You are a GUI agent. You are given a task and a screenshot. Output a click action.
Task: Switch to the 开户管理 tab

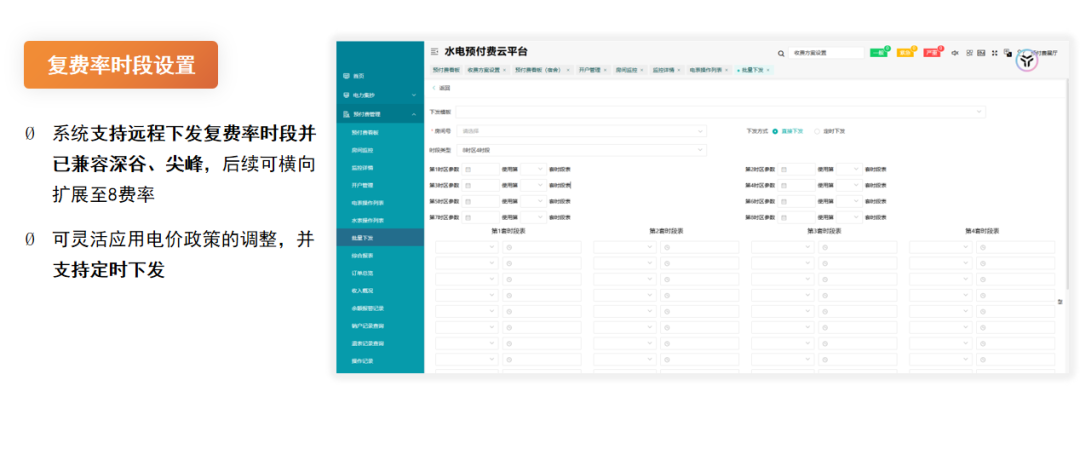(x=589, y=71)
